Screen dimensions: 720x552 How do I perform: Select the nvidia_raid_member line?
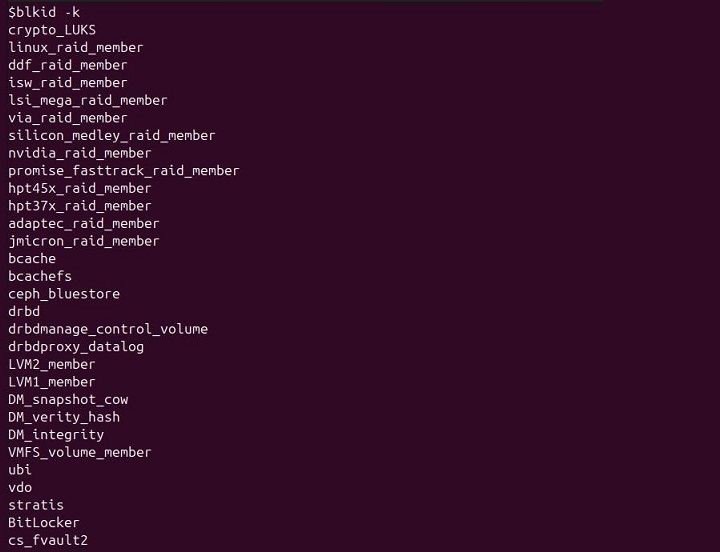point(80,153)
